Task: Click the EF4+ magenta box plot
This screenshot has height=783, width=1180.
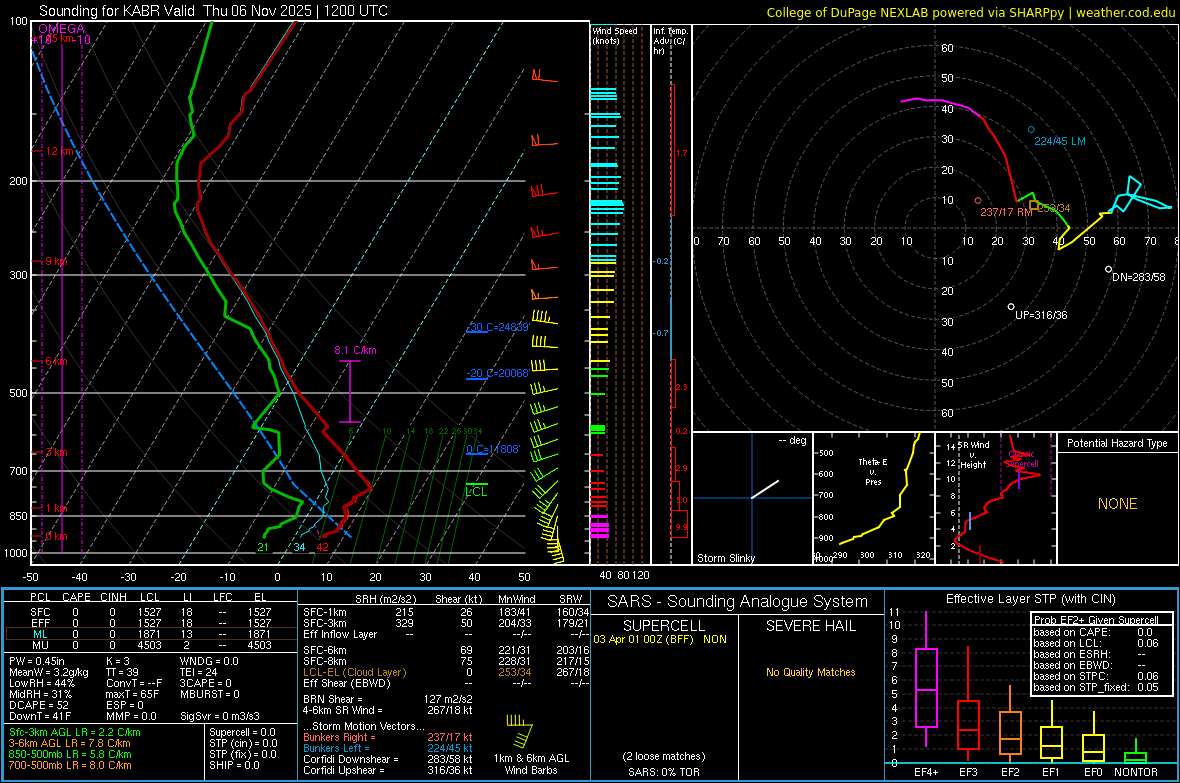Action: [x=926, y=688]
